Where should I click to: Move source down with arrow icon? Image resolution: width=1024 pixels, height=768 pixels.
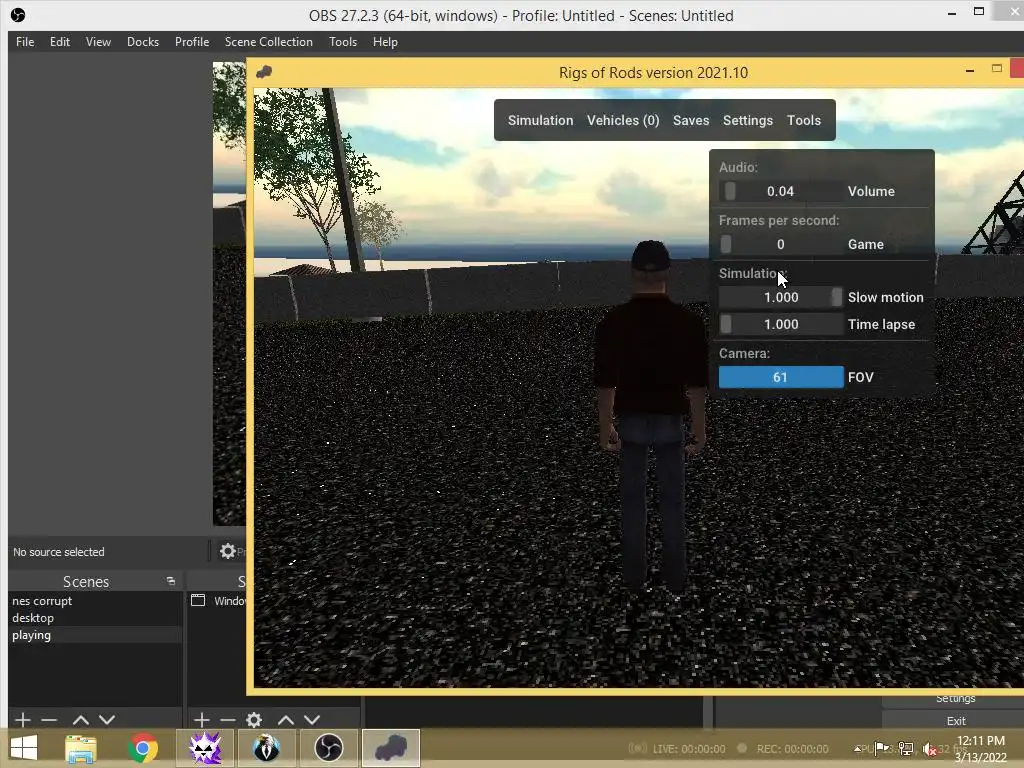tap(312, 720)
